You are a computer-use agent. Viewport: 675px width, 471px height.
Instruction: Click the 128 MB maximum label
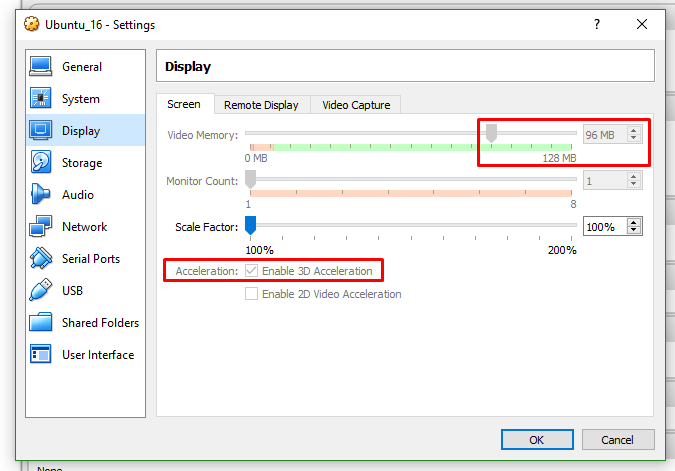(x=559, y=158)
